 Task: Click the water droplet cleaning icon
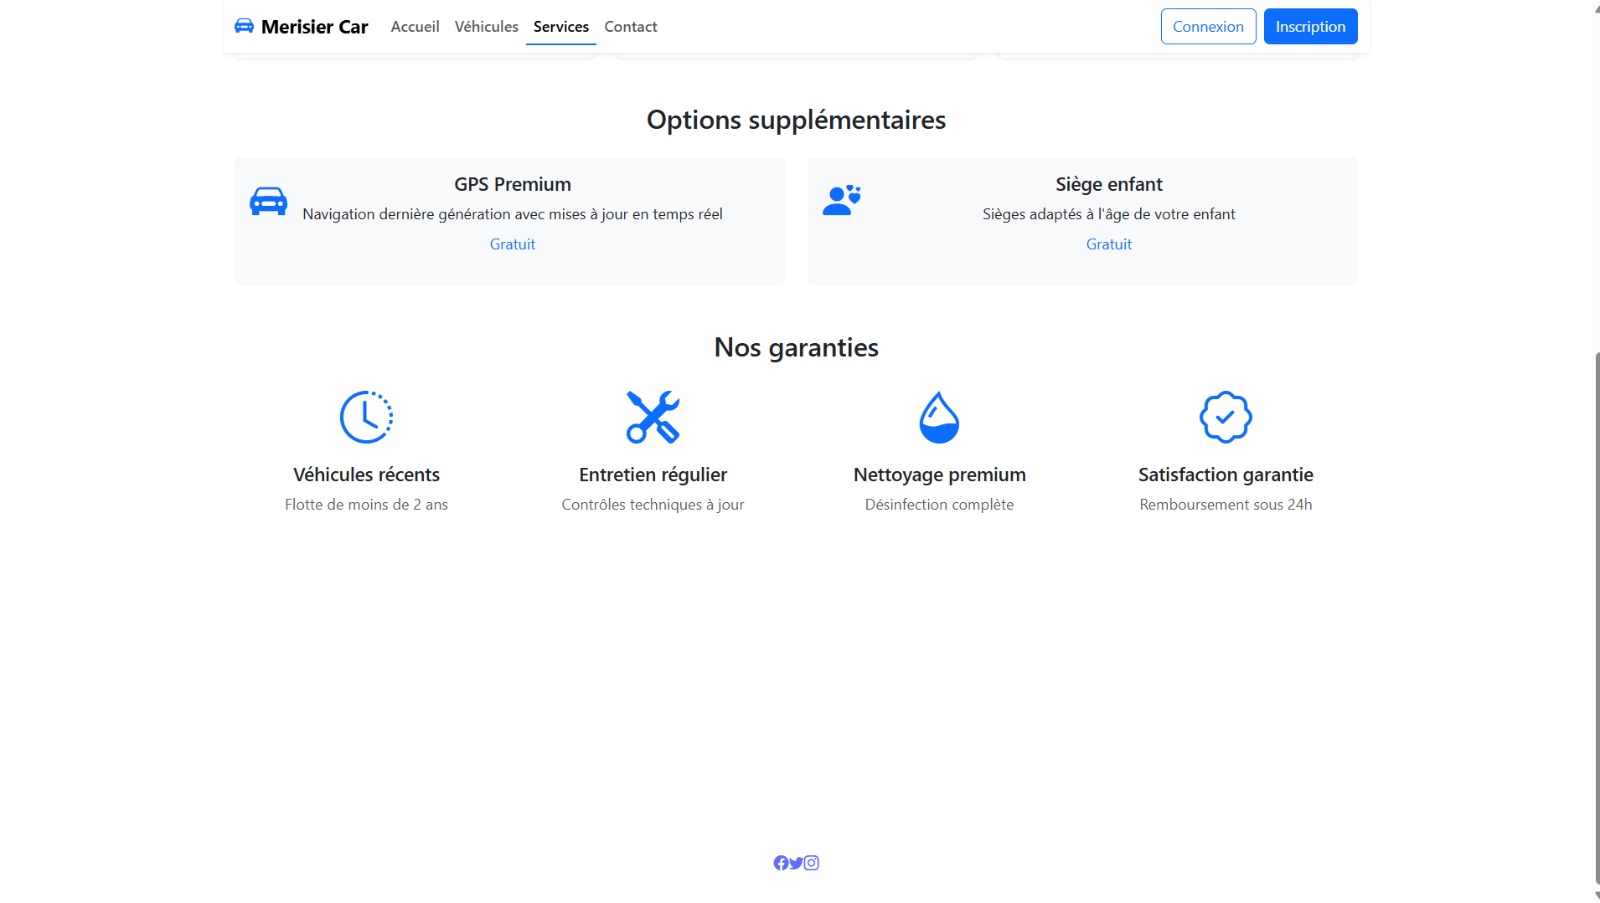pyautogui.click(x=939, y=417)
